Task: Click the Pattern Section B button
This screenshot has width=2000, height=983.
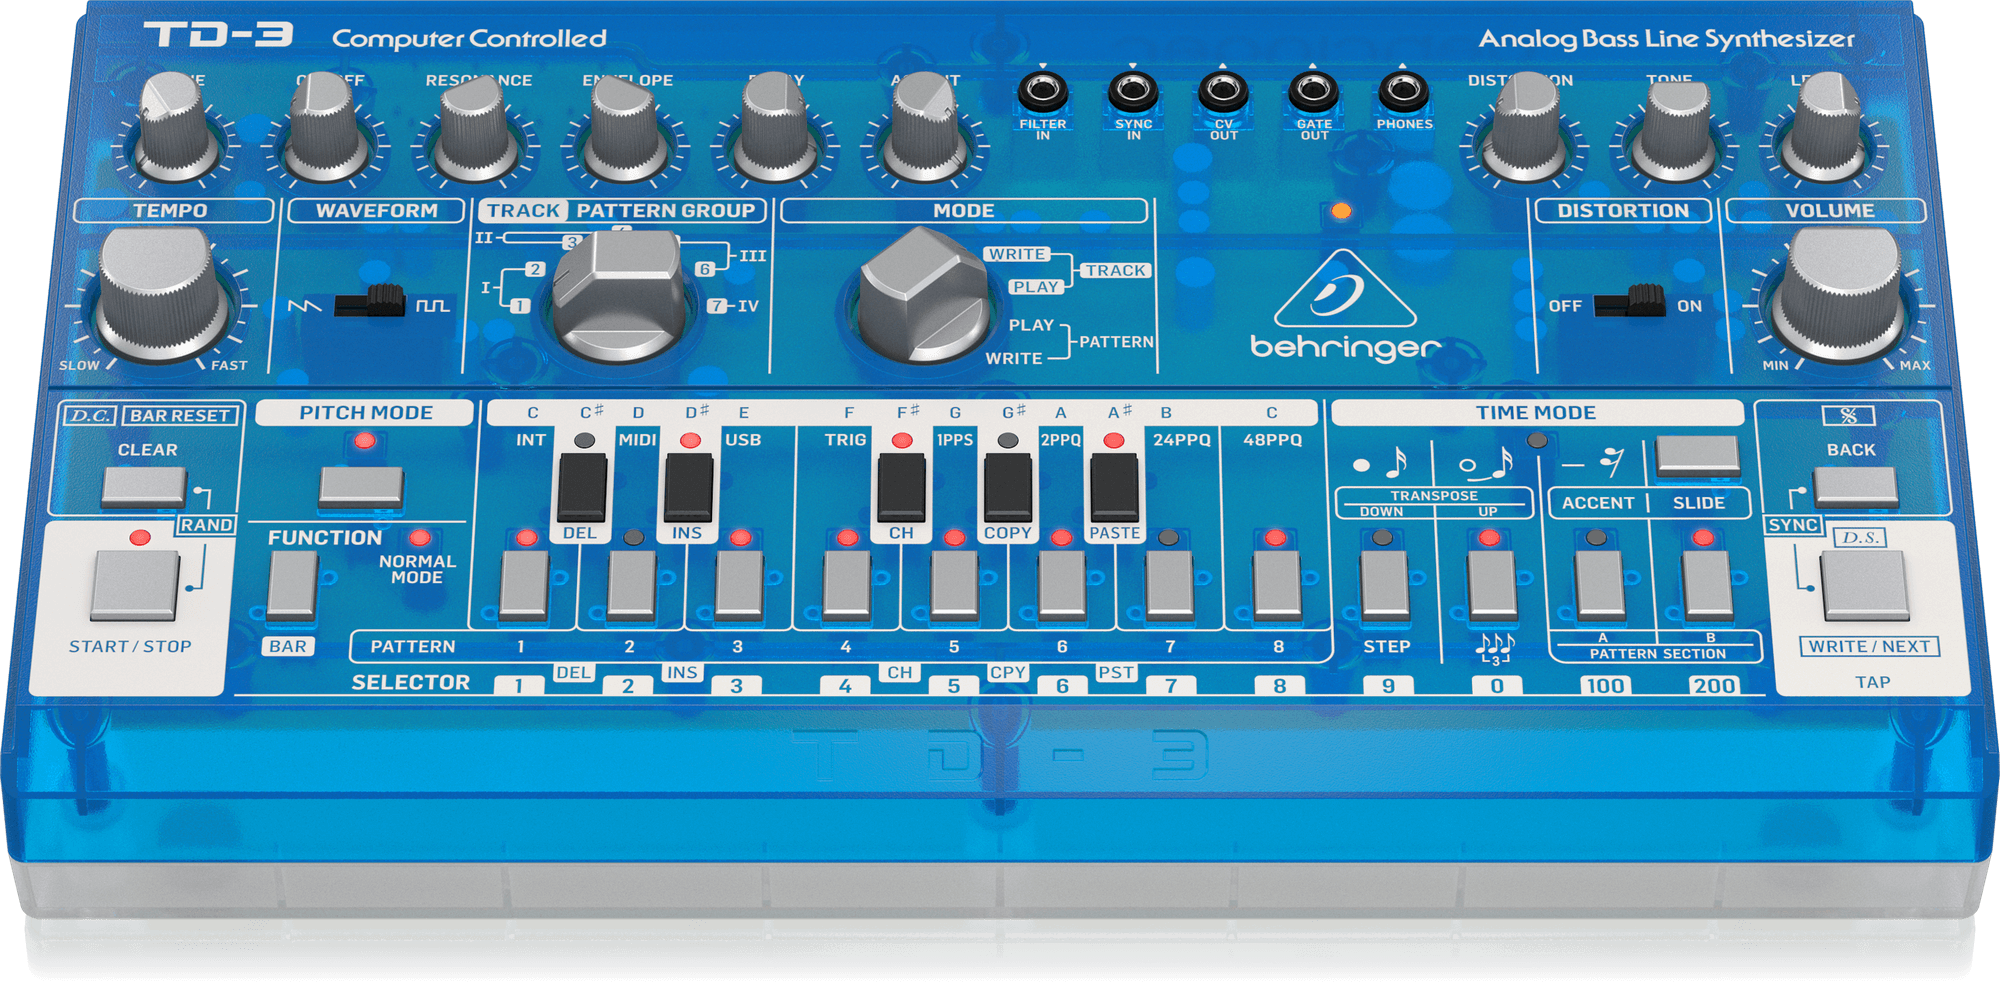Action: (1708, 585)
